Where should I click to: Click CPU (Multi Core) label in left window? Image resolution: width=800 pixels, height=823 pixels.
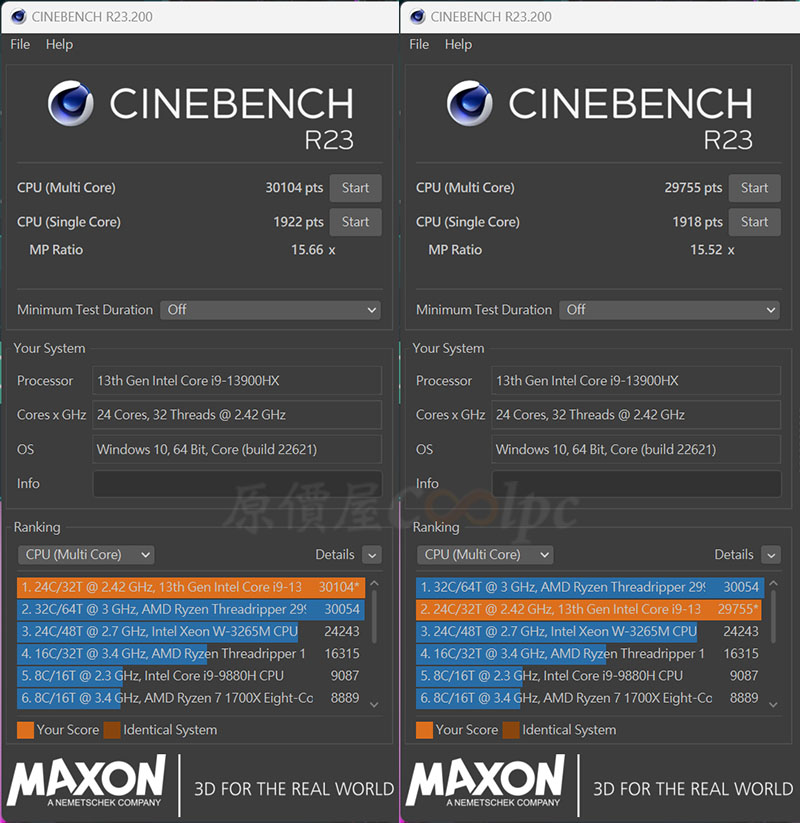66,188
